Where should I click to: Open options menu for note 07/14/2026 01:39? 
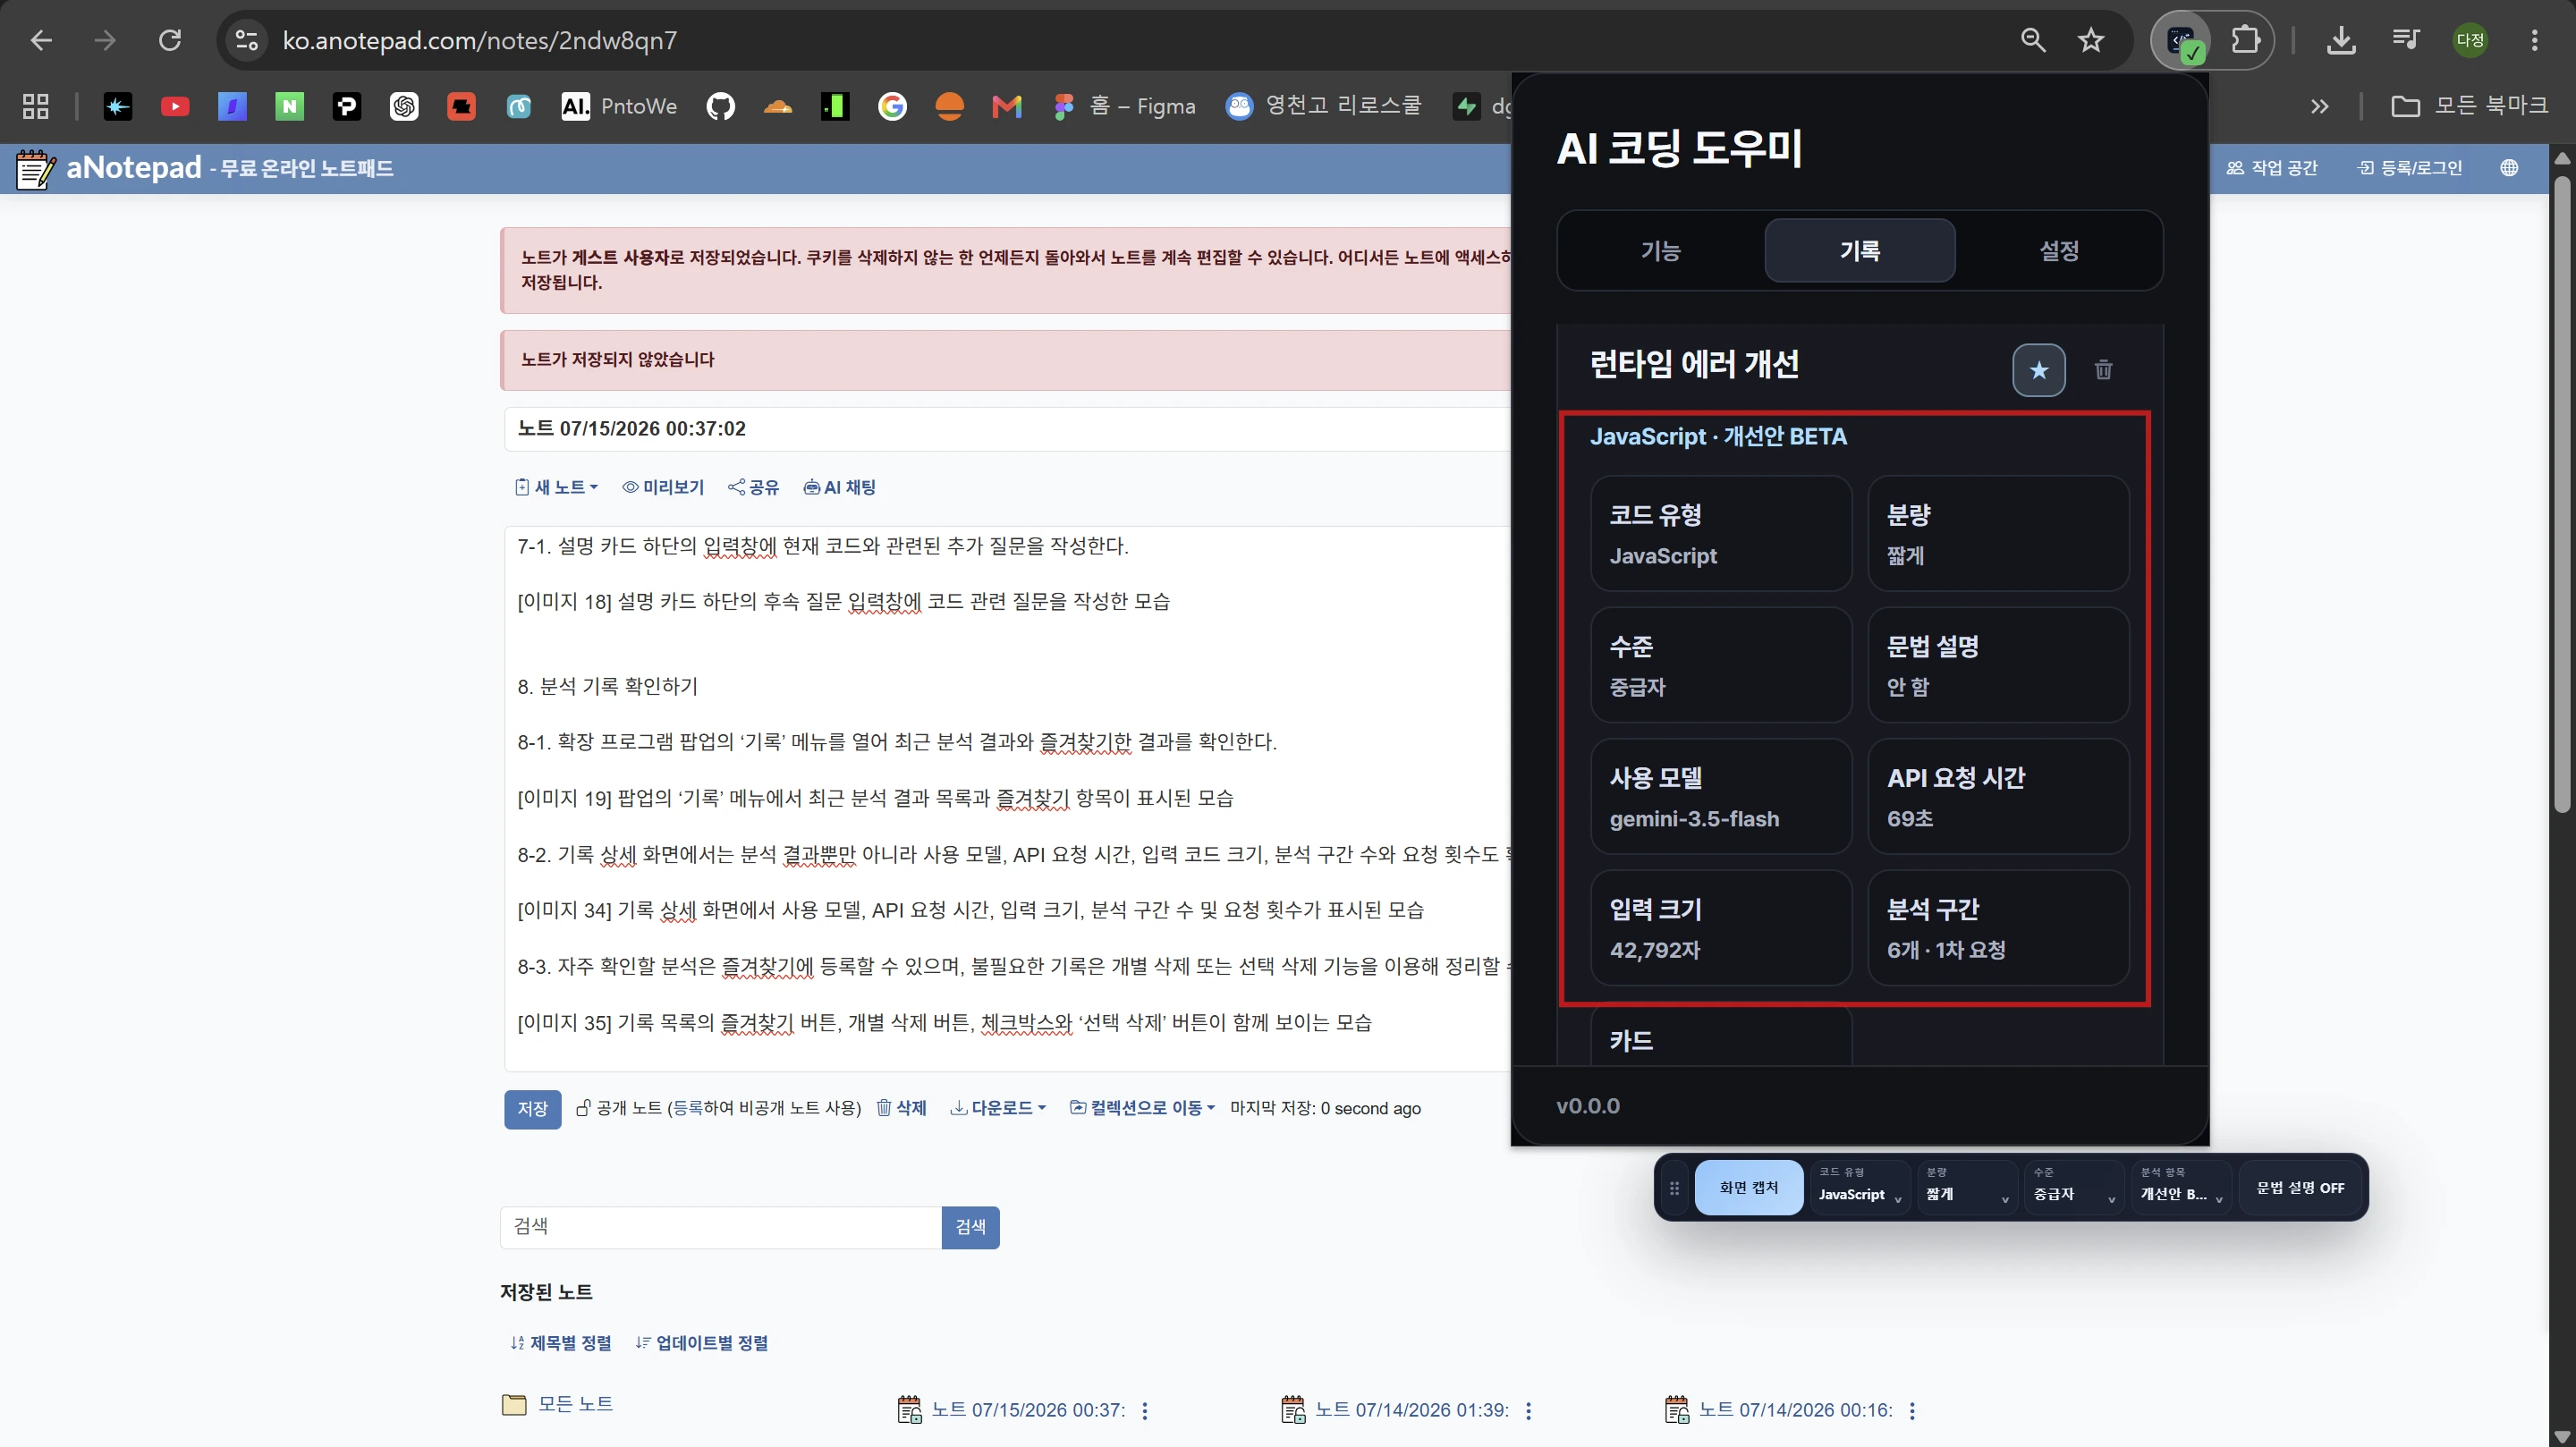(1528, 1411)
